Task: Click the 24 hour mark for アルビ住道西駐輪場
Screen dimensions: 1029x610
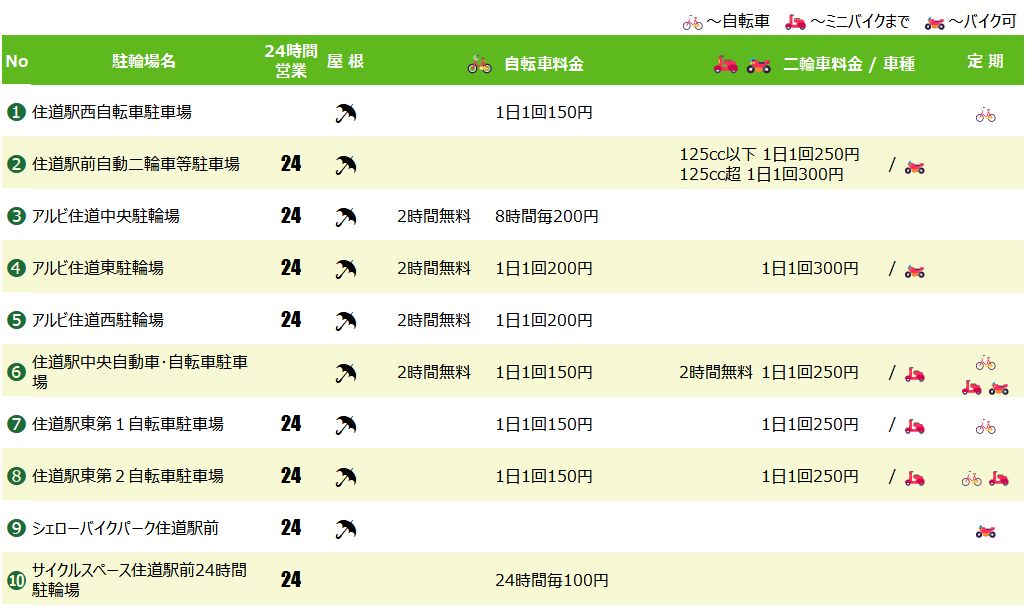Action: pyautogui.click(x=291, y=319)
